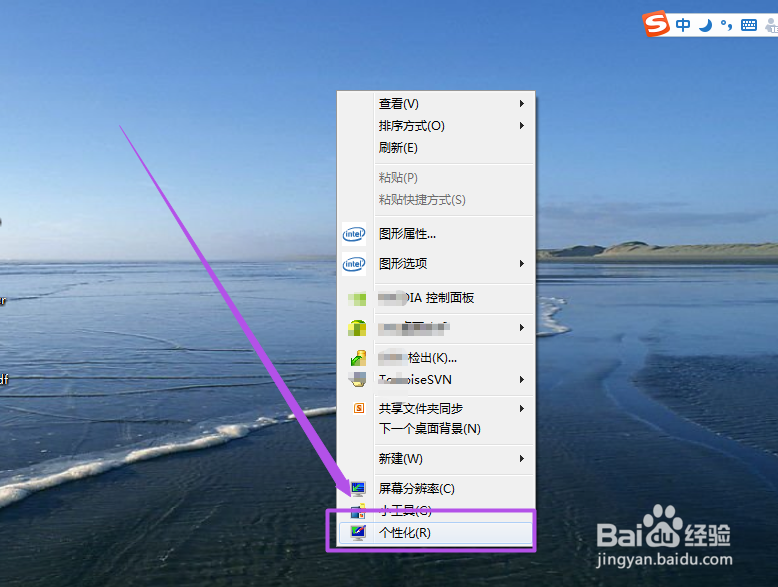The width and height of the screenshot is (778, 587).
Task: Open 个性化(R) personalization
Action: tap(435, 532)
